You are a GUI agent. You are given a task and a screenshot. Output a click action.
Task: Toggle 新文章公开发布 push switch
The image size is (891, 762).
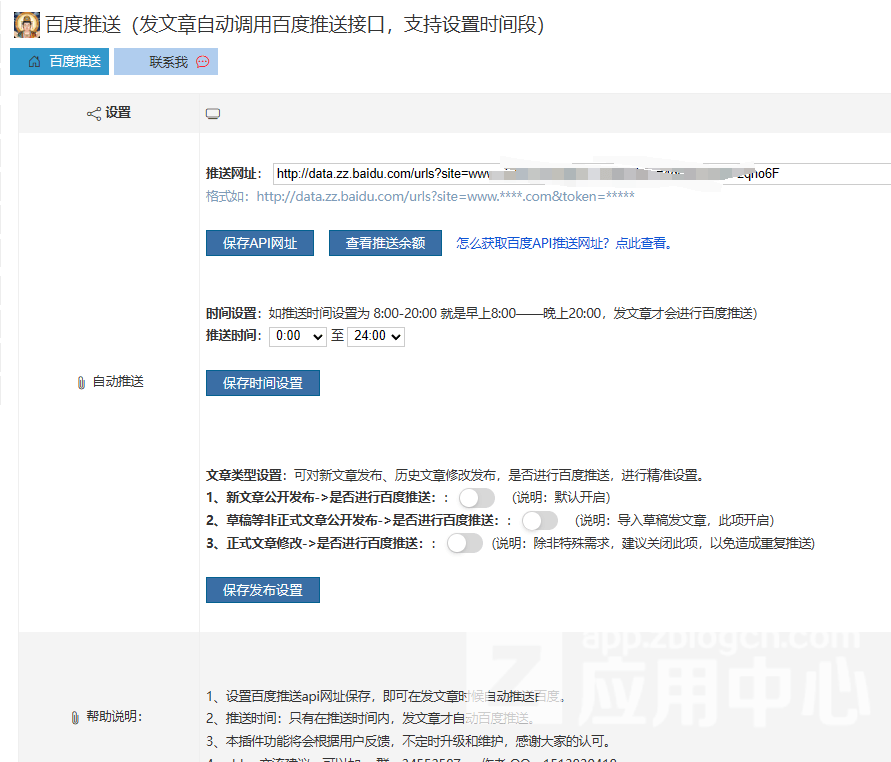477,498
